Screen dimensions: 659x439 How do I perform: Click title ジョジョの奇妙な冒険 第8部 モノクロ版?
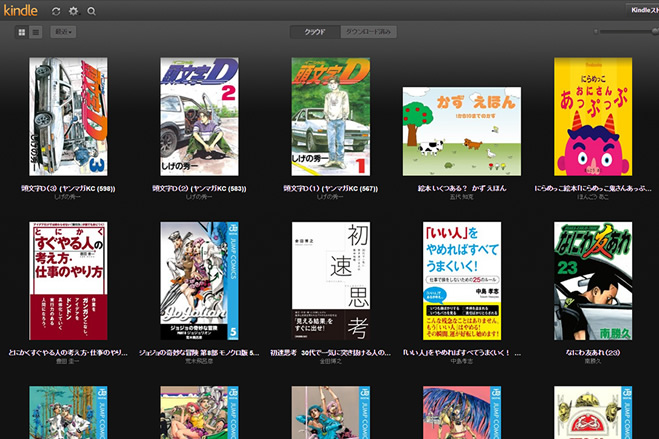coord(199,353)
